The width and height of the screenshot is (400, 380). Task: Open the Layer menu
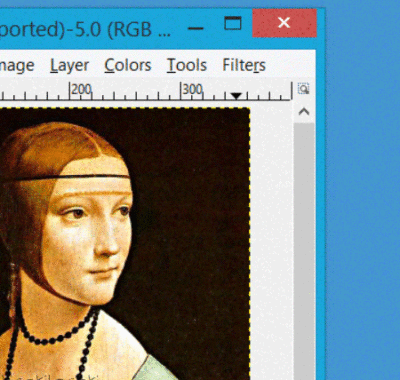69,65
